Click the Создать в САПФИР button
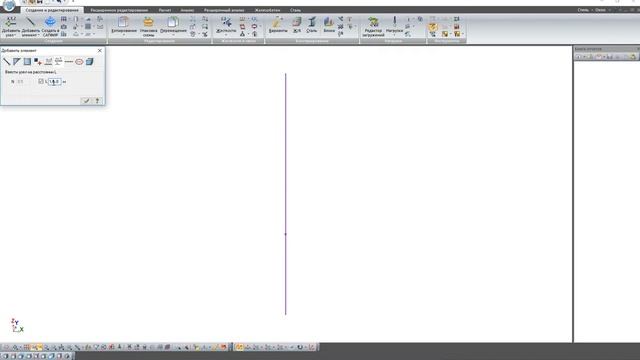Screen dimensions: 640x360 coord(50,27)
